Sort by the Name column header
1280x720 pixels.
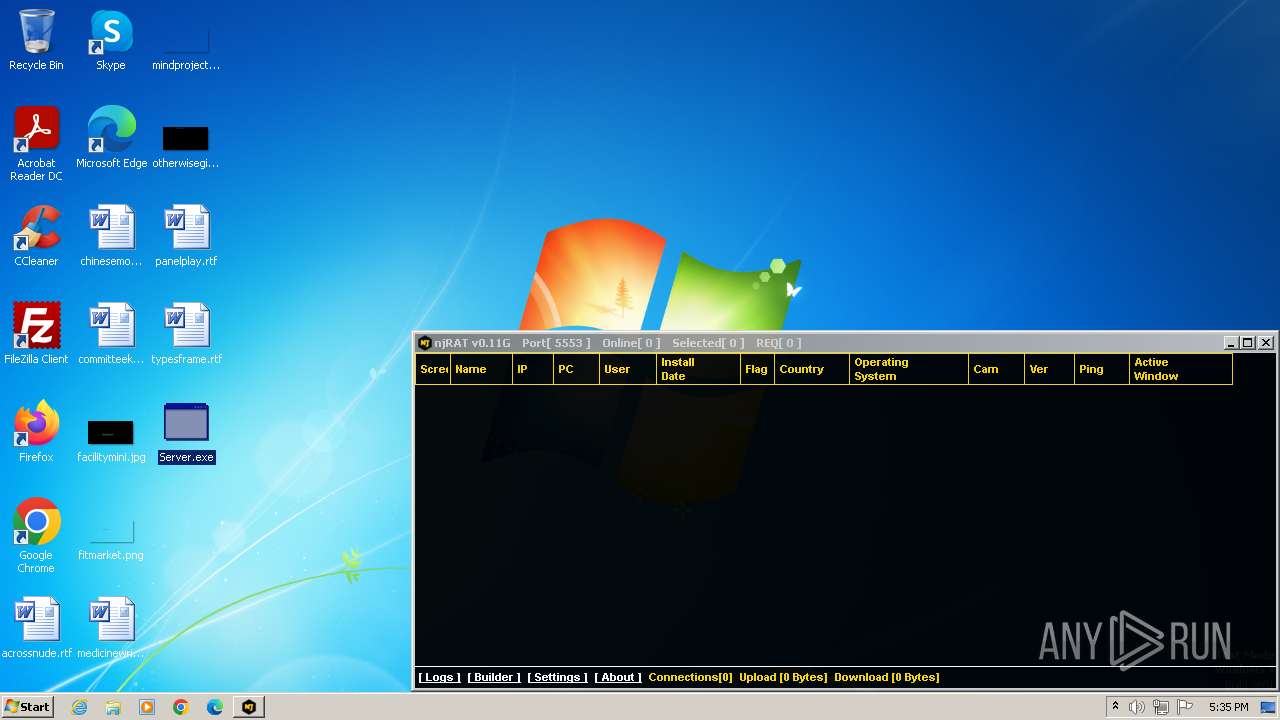tap(481, 369)
